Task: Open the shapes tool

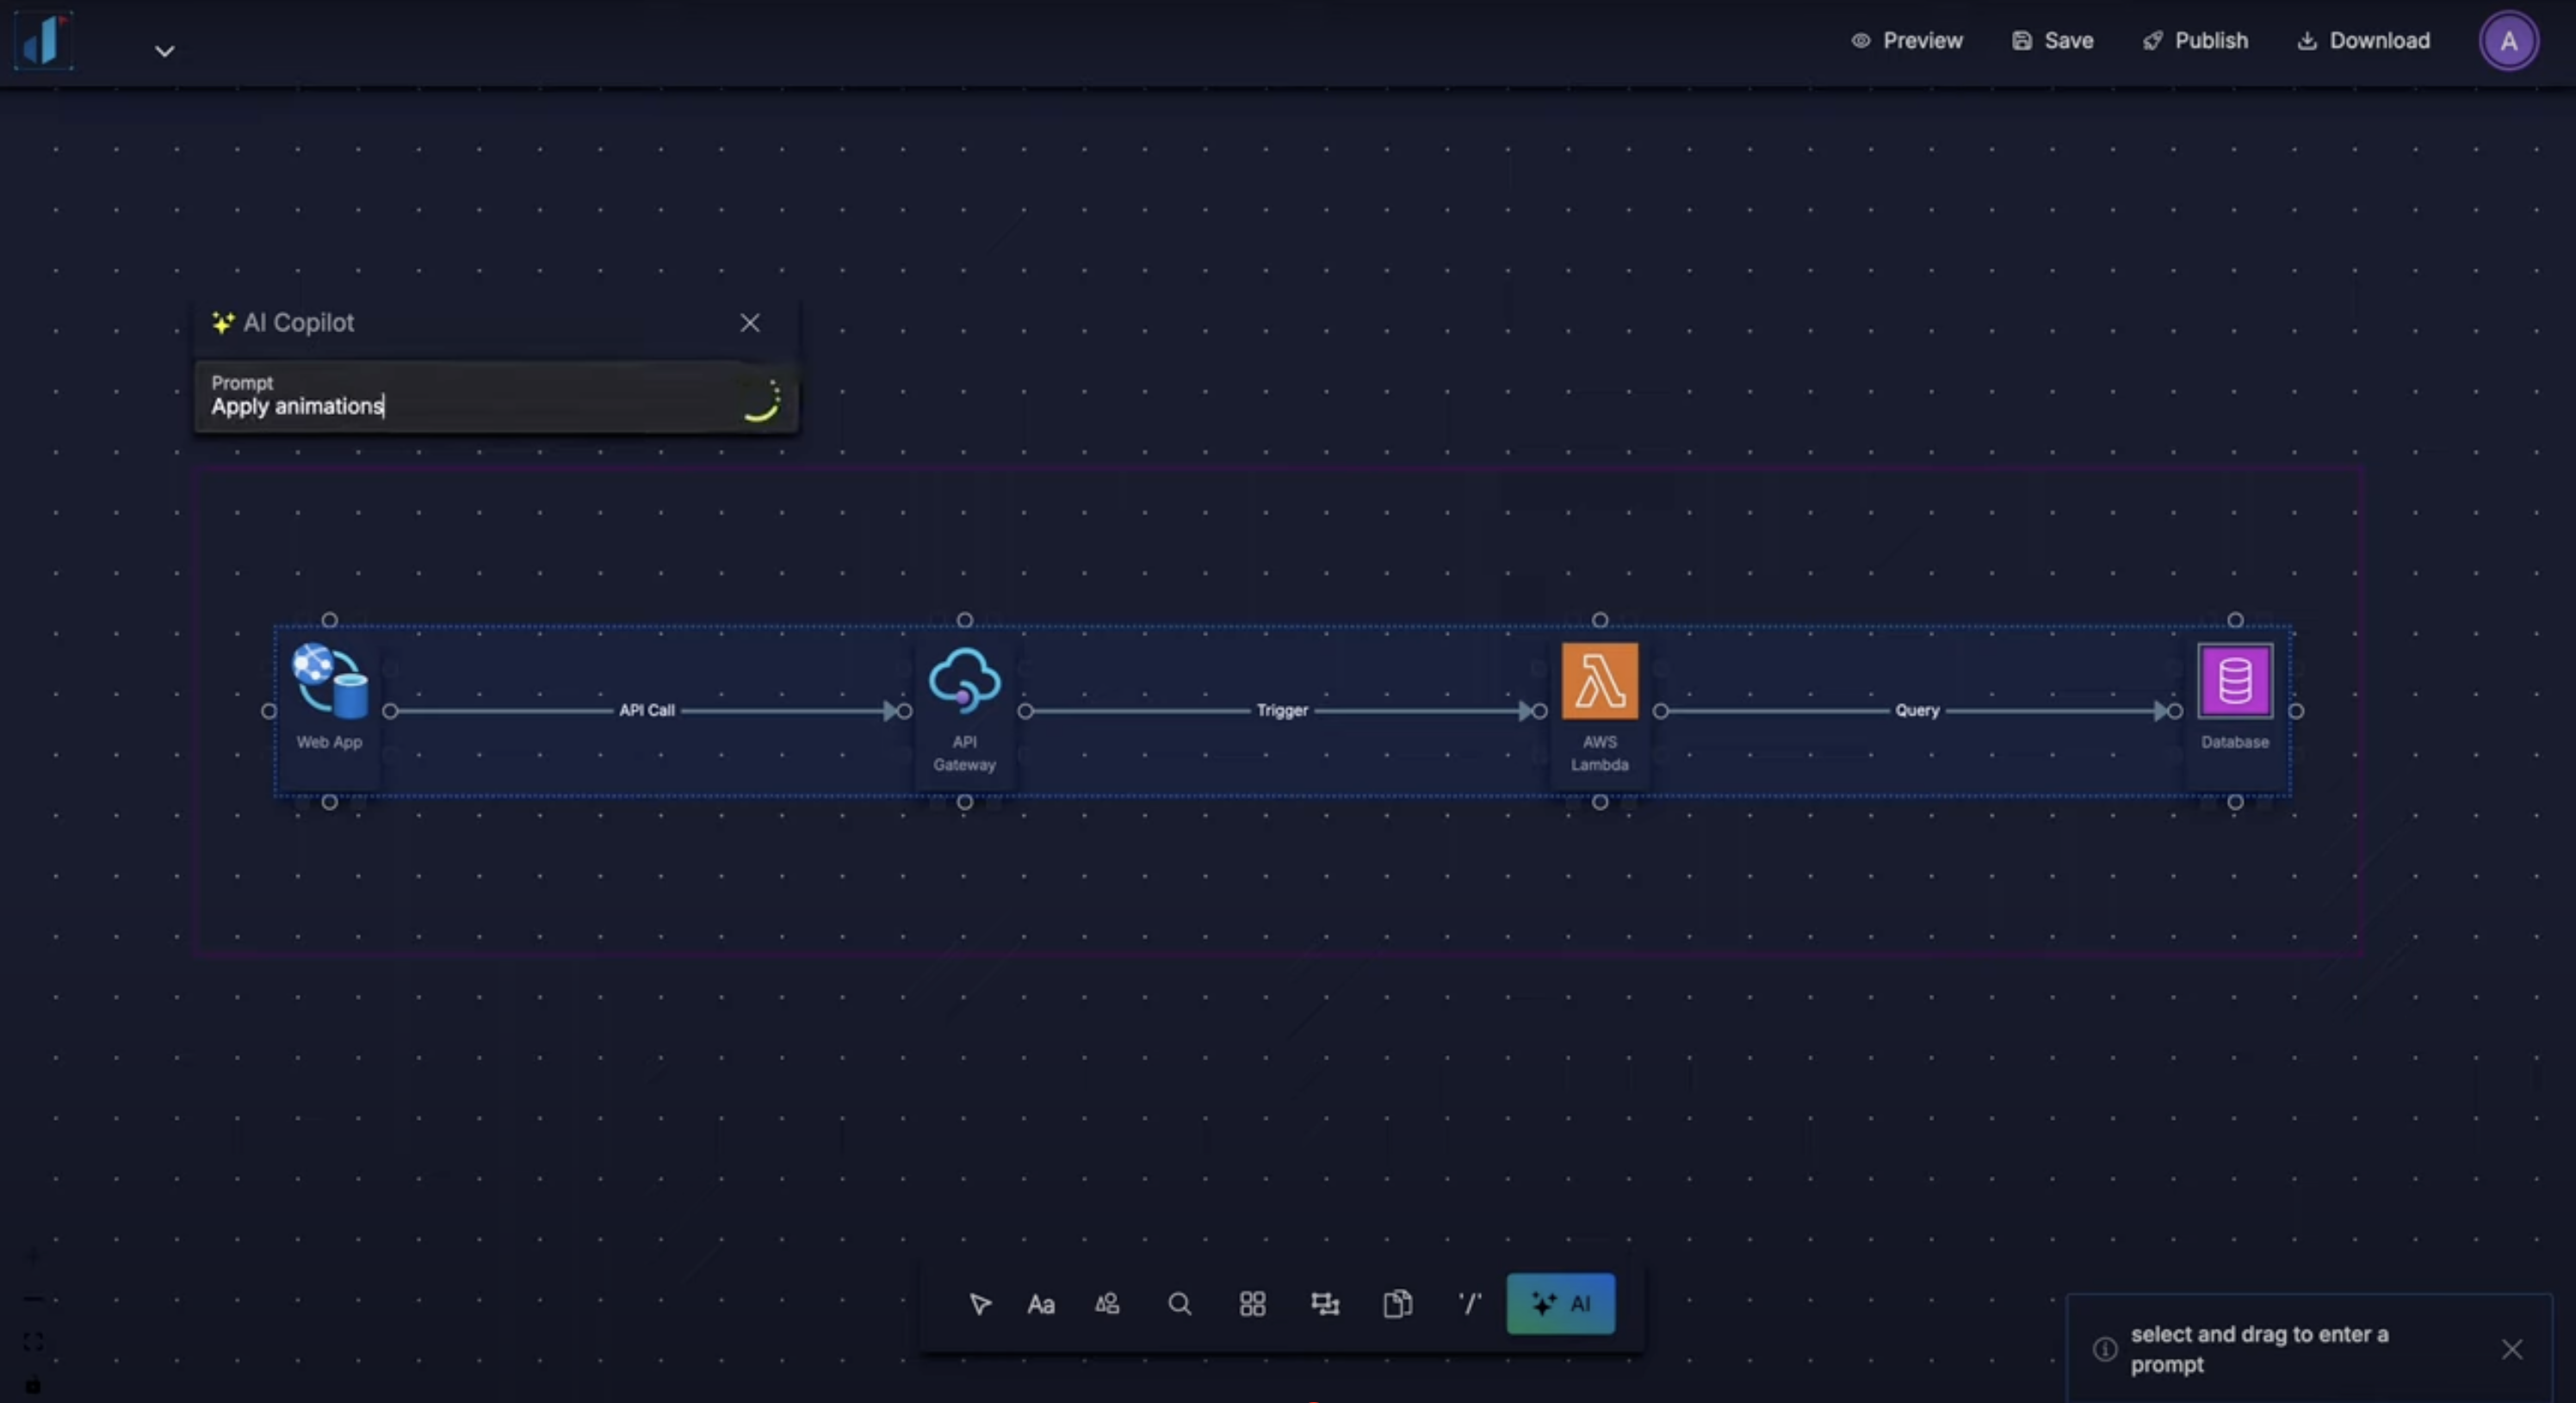Action: (x=1107, y=1304)
